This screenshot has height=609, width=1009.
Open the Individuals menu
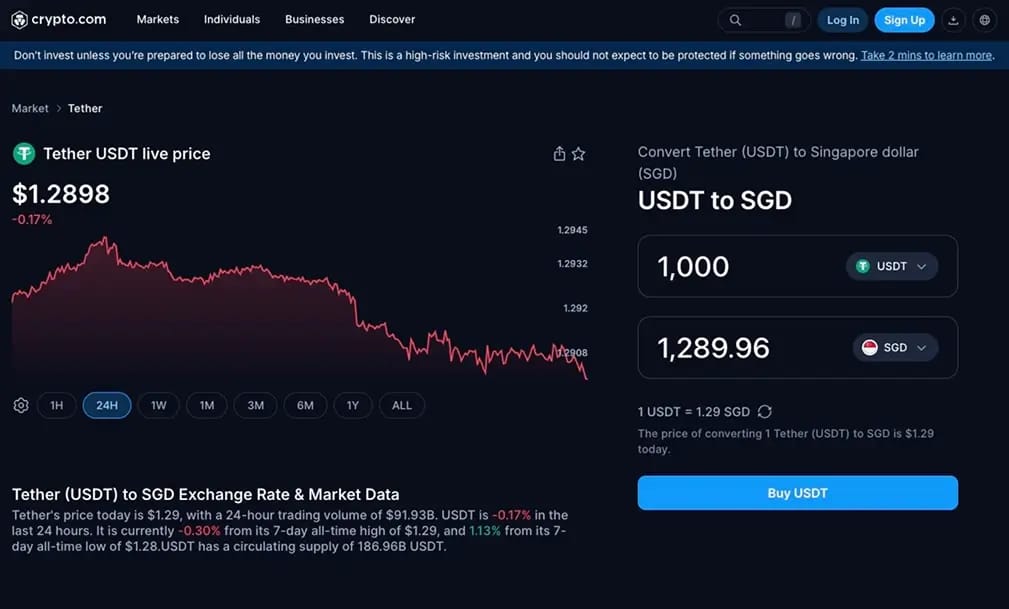click(x=232, y=20)
